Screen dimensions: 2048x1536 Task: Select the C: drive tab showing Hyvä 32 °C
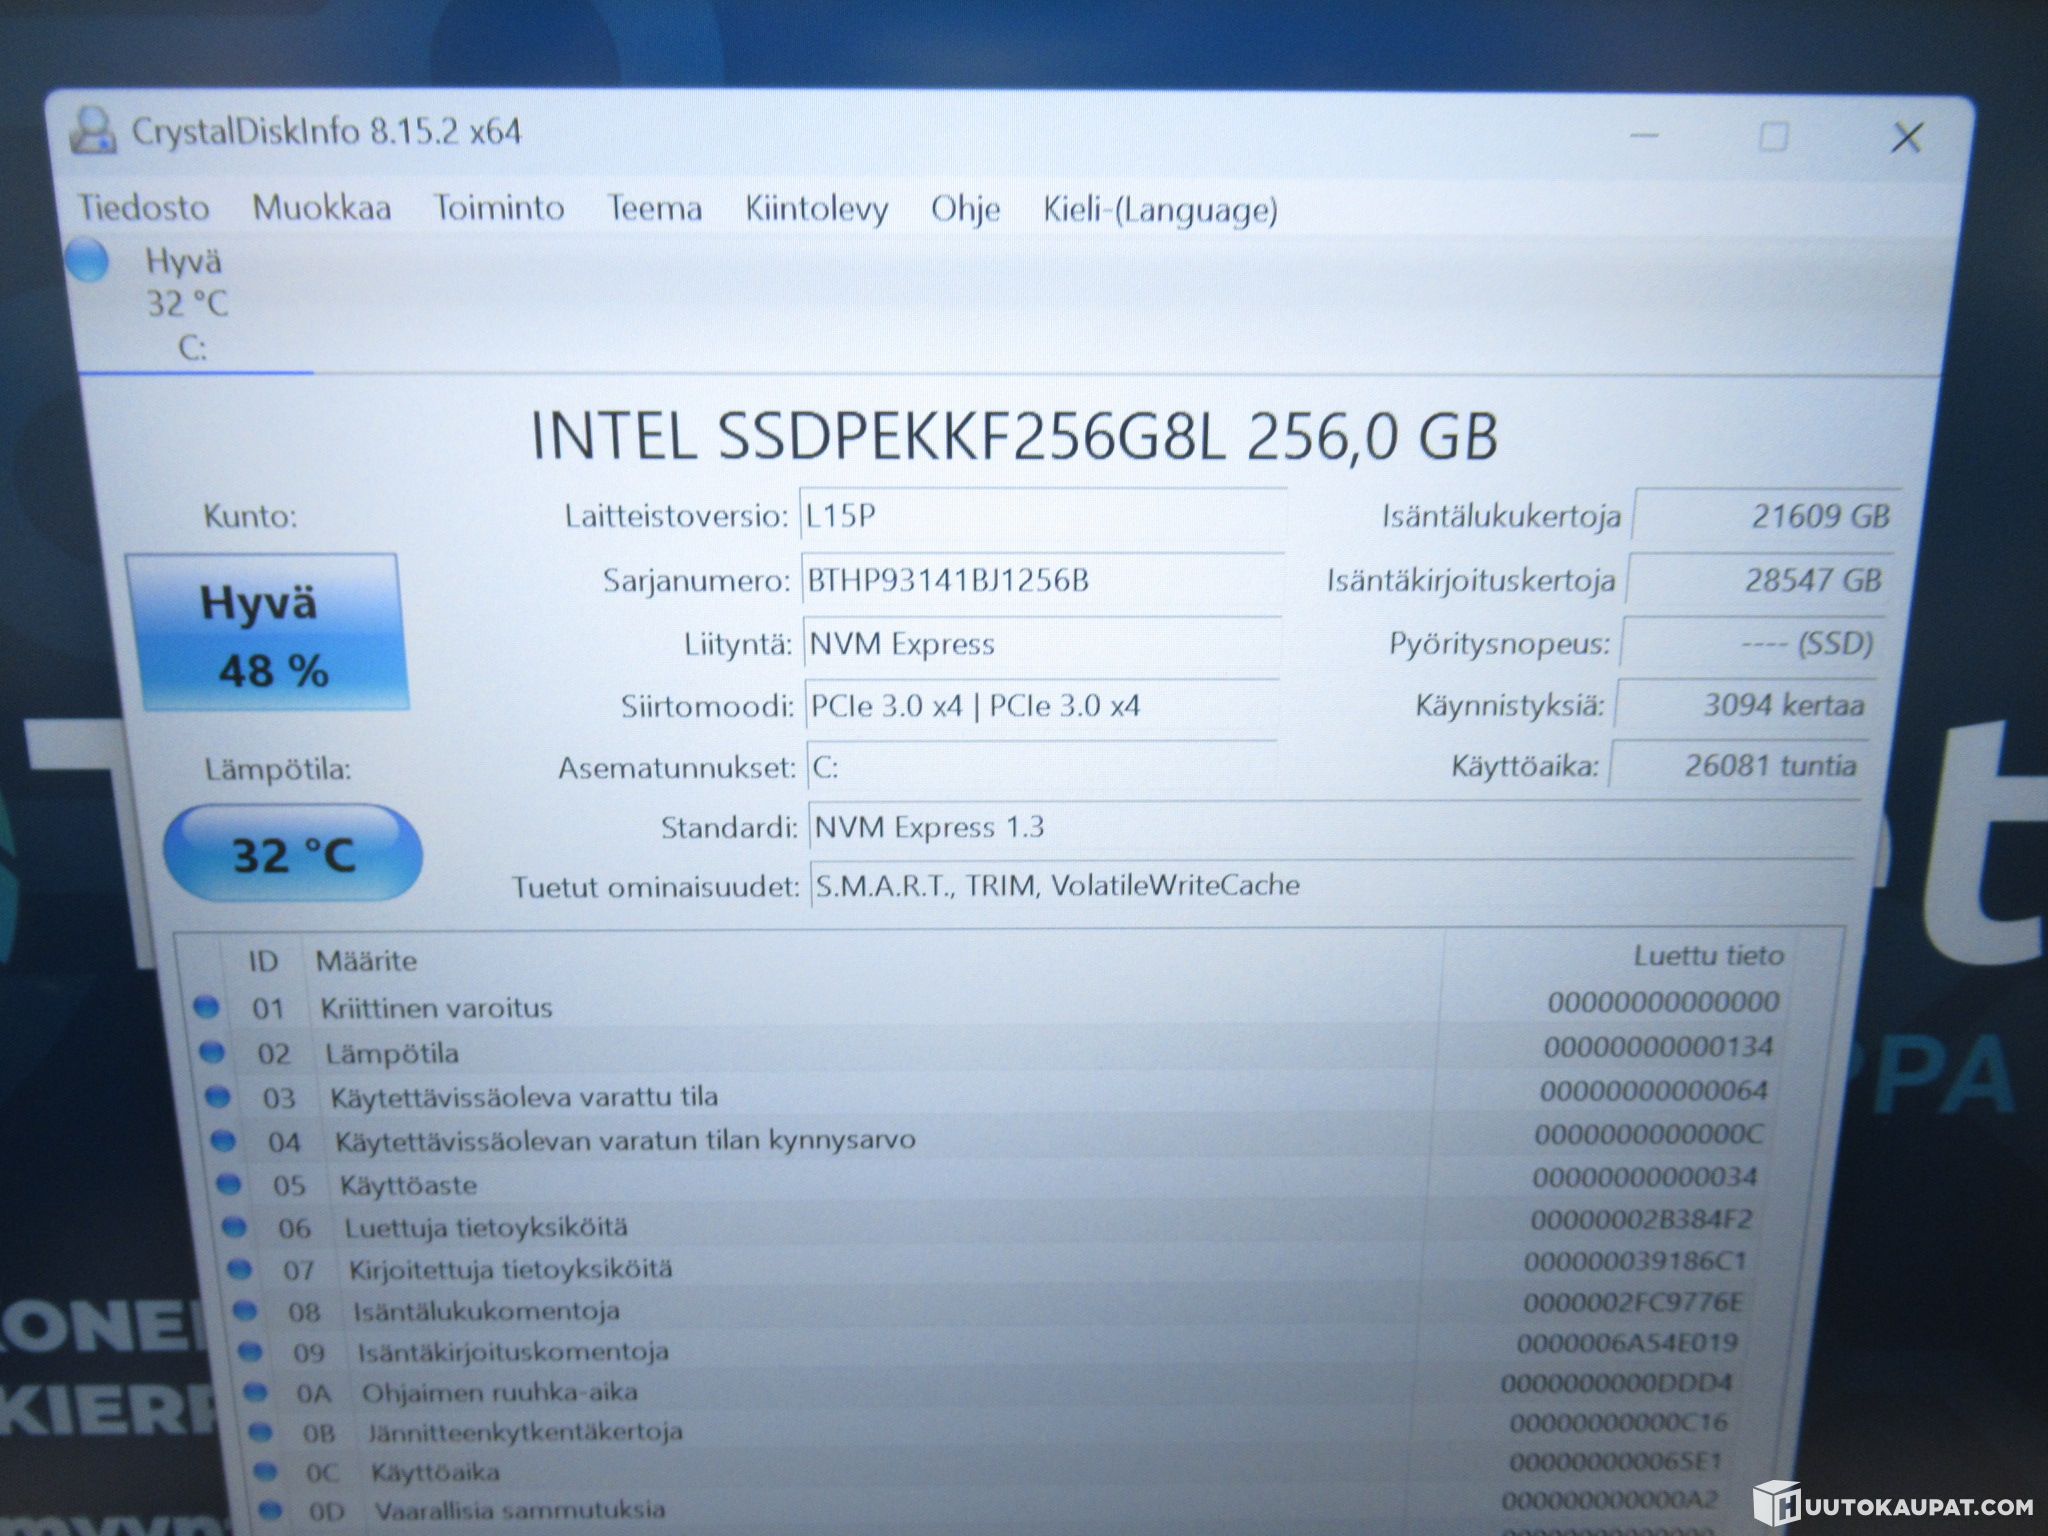pos(188,304)
